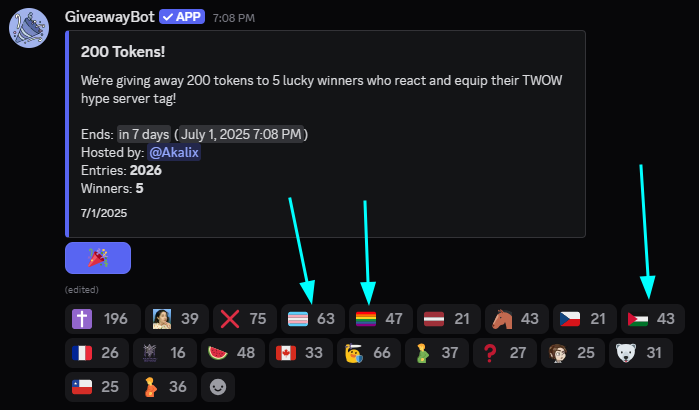699x410 pixels.
Task: Toggle the Chile flag reaction with 25
Action: click(97, 387)
